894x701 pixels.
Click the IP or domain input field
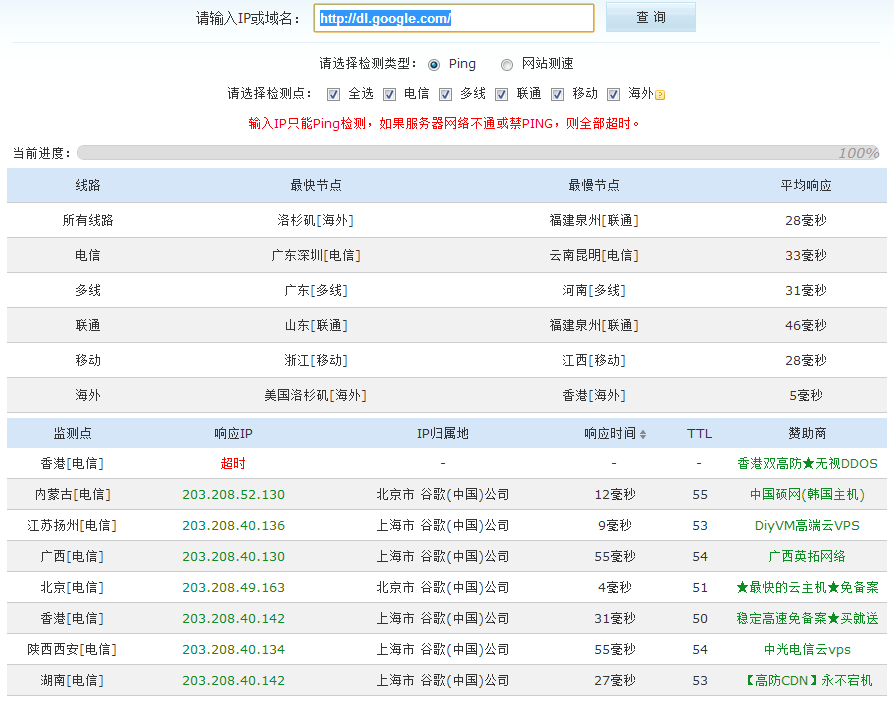453,18
